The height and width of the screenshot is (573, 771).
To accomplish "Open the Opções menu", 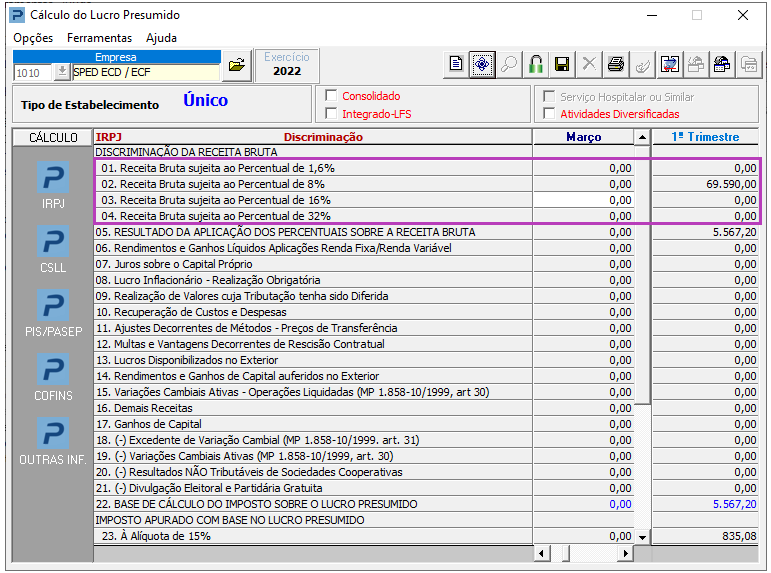I will tap(33, 38).
